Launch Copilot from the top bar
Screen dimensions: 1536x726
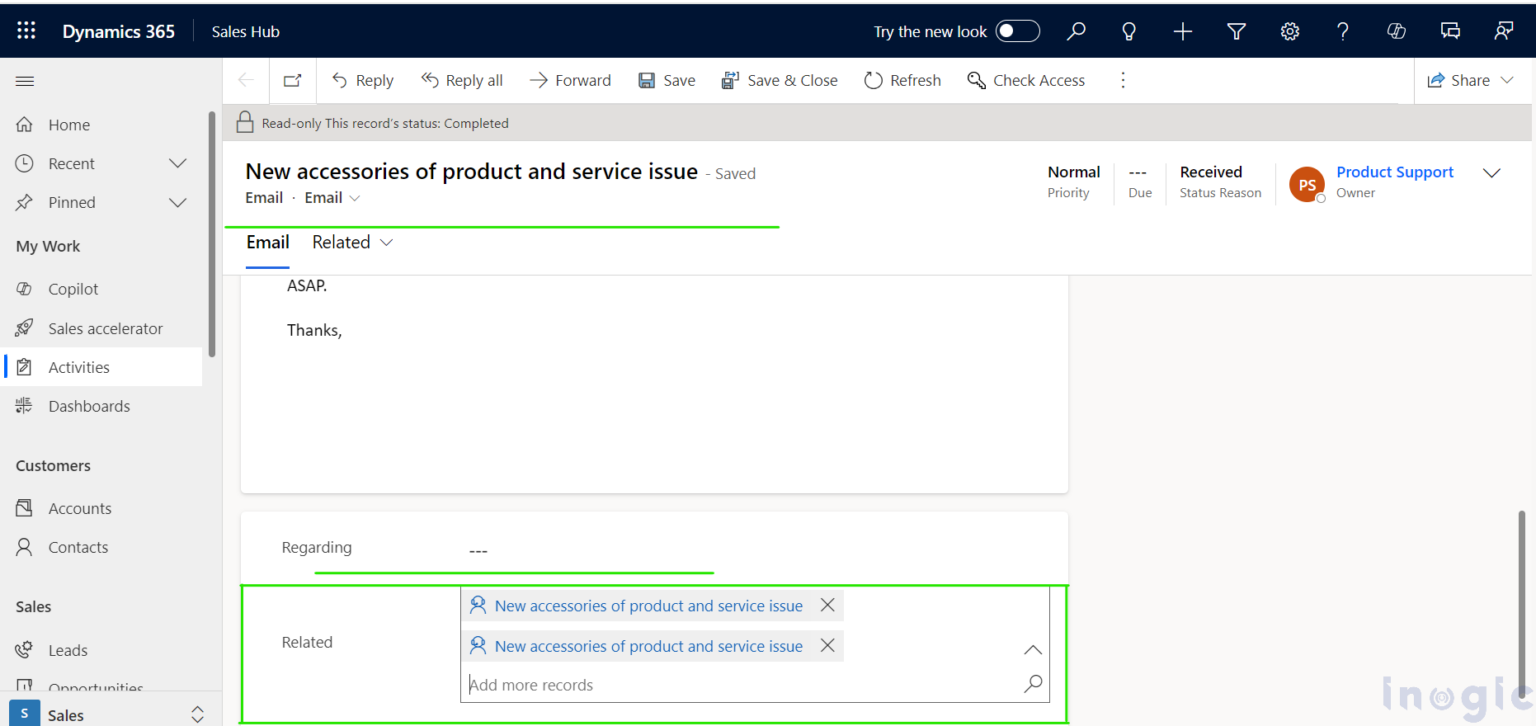click(1396, 31)
